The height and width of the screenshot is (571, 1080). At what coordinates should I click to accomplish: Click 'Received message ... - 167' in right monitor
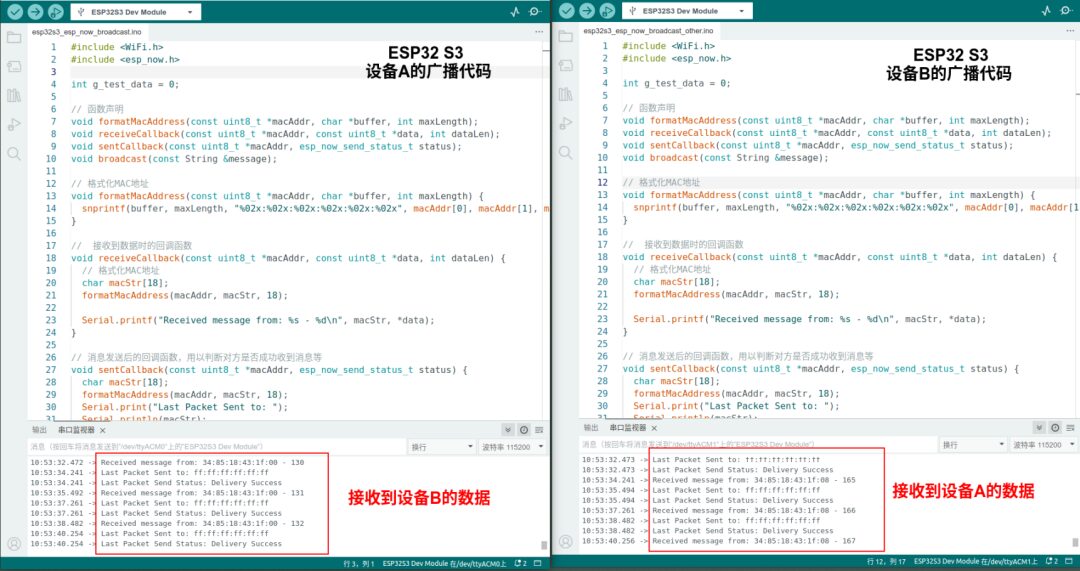click(x=754, y=541)
